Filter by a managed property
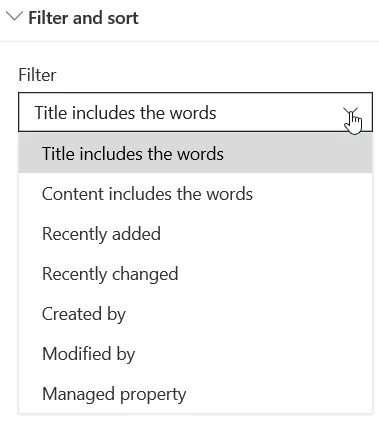This screenshot has width=379, height=421. click(x=195, y=394)
